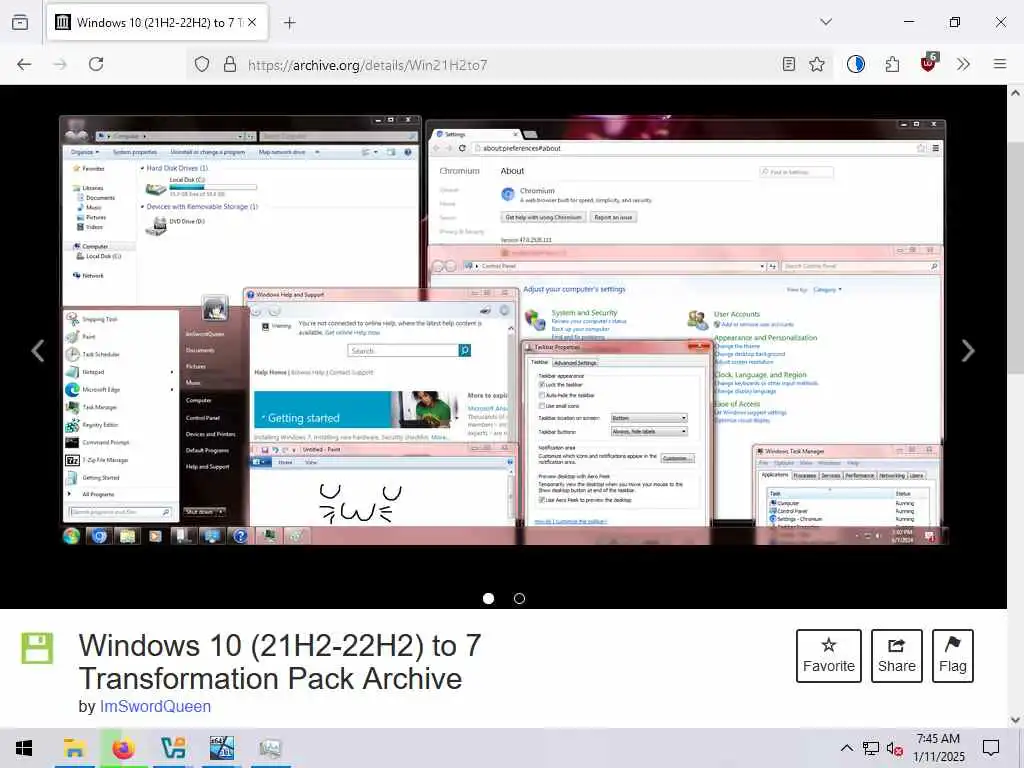Show next carousel image with right arrow
This screenshot has height=768, width=1024.
click(968, 351)
